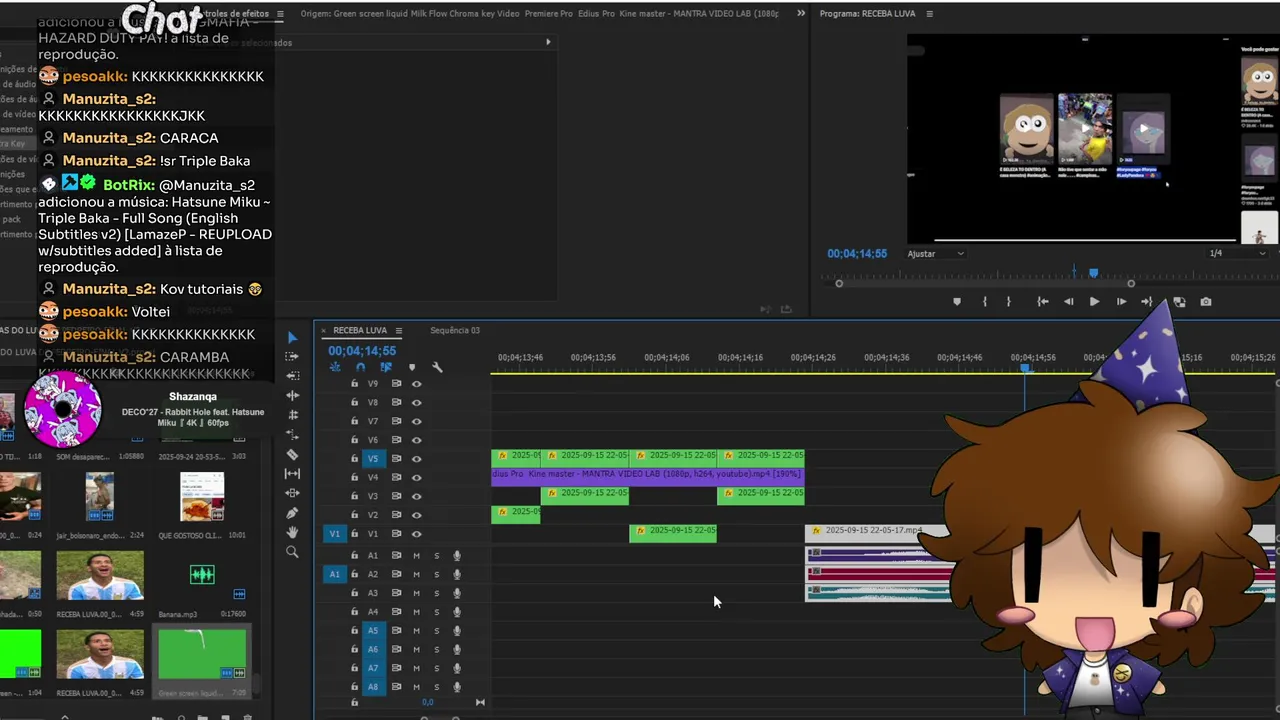
Task: Mute audio track A4
Action: [x=417, y=612]
